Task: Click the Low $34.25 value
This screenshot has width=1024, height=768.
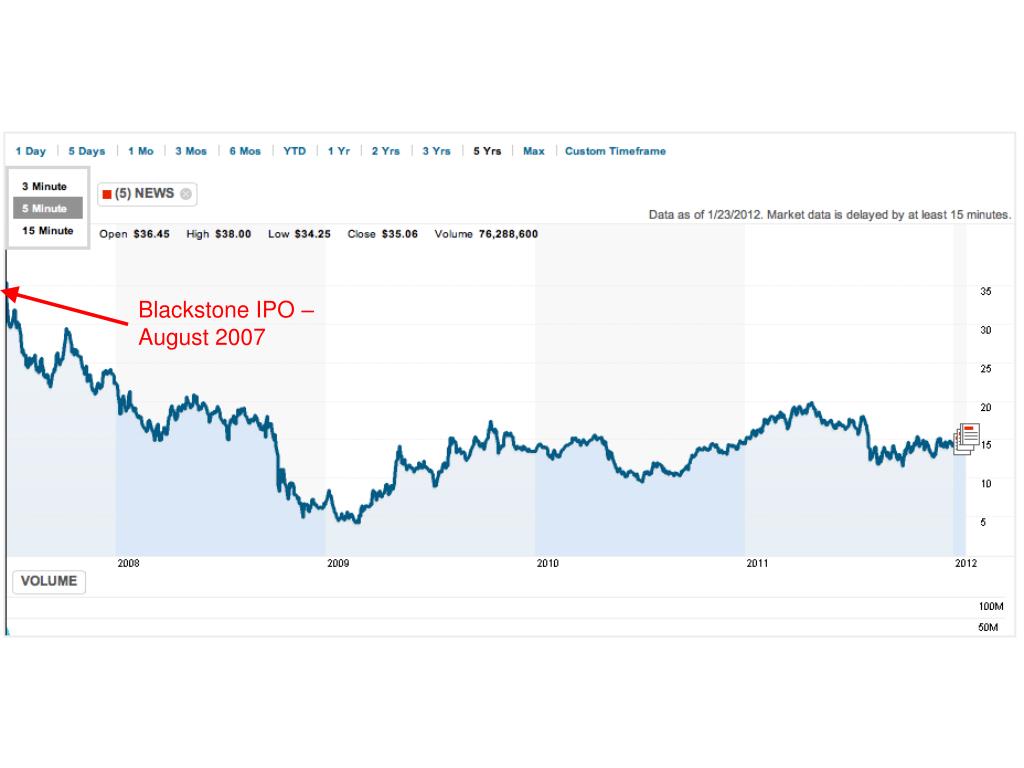Action: [300, 234]
